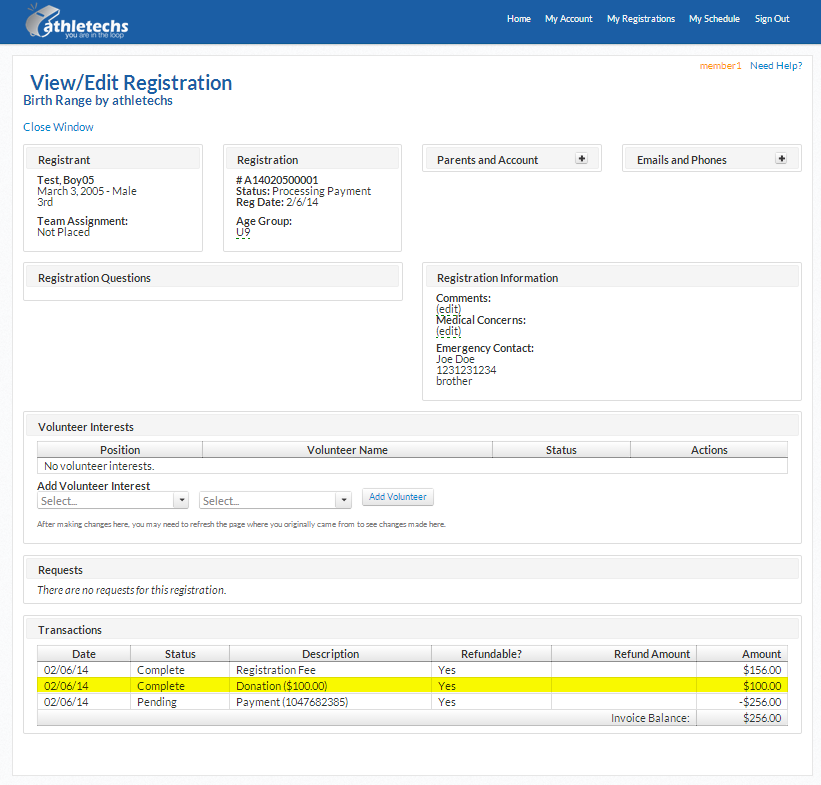The width and height of the screenshot is (821, 785).
Task: Click the 'Status: Processing Payment' text
Action: (303, 191)
